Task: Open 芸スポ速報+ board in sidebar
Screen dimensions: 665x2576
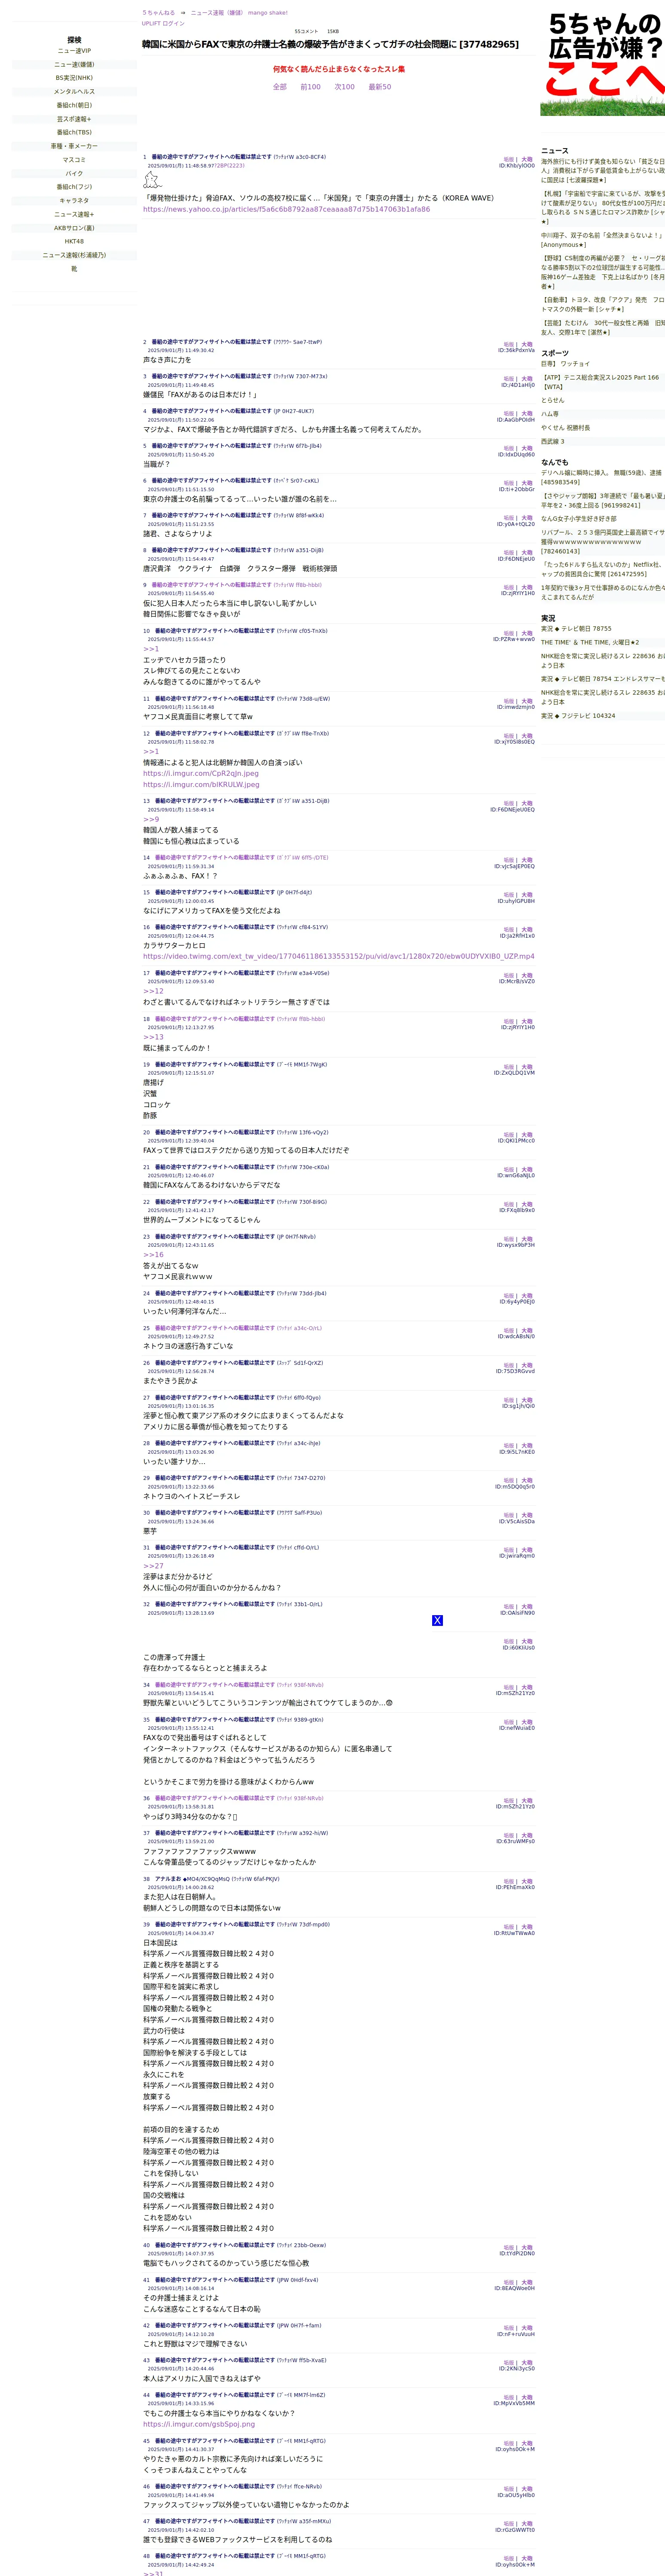Action: (74, 119)
